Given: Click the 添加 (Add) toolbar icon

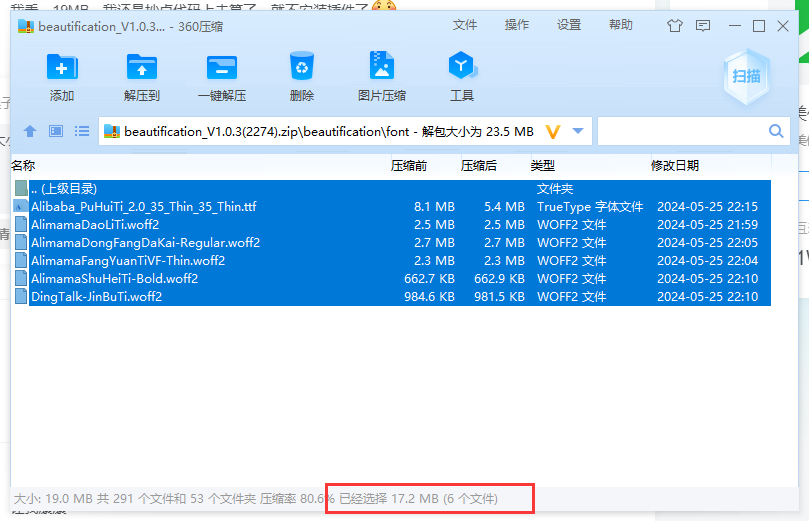Looking at the screenshot, I should point(62,67).
